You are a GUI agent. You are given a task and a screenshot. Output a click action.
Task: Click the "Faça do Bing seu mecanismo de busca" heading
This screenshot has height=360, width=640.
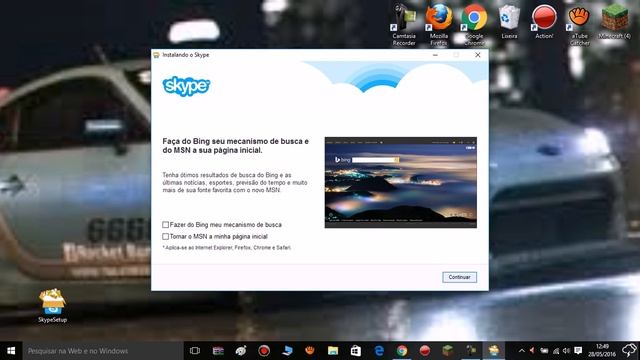pyautogui.click(x=236, y=146)
